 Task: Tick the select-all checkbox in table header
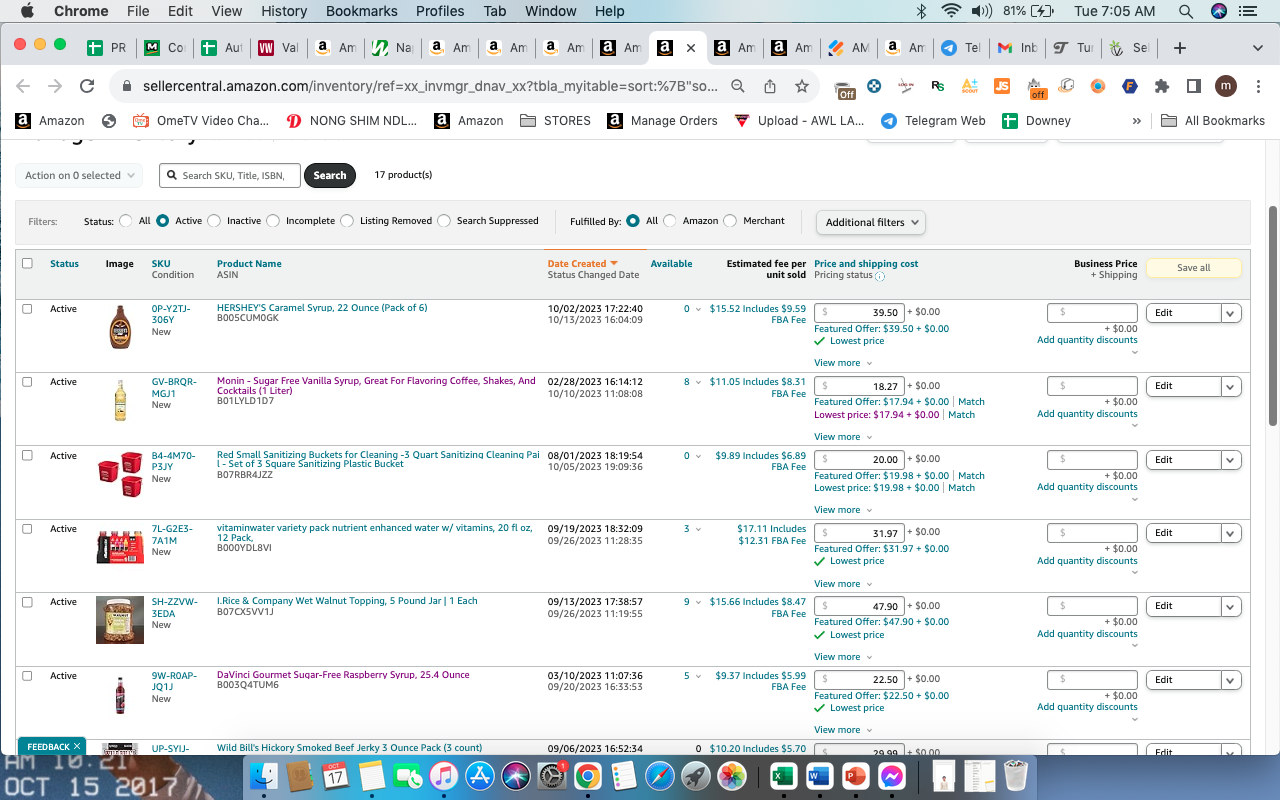coord(27,264)
